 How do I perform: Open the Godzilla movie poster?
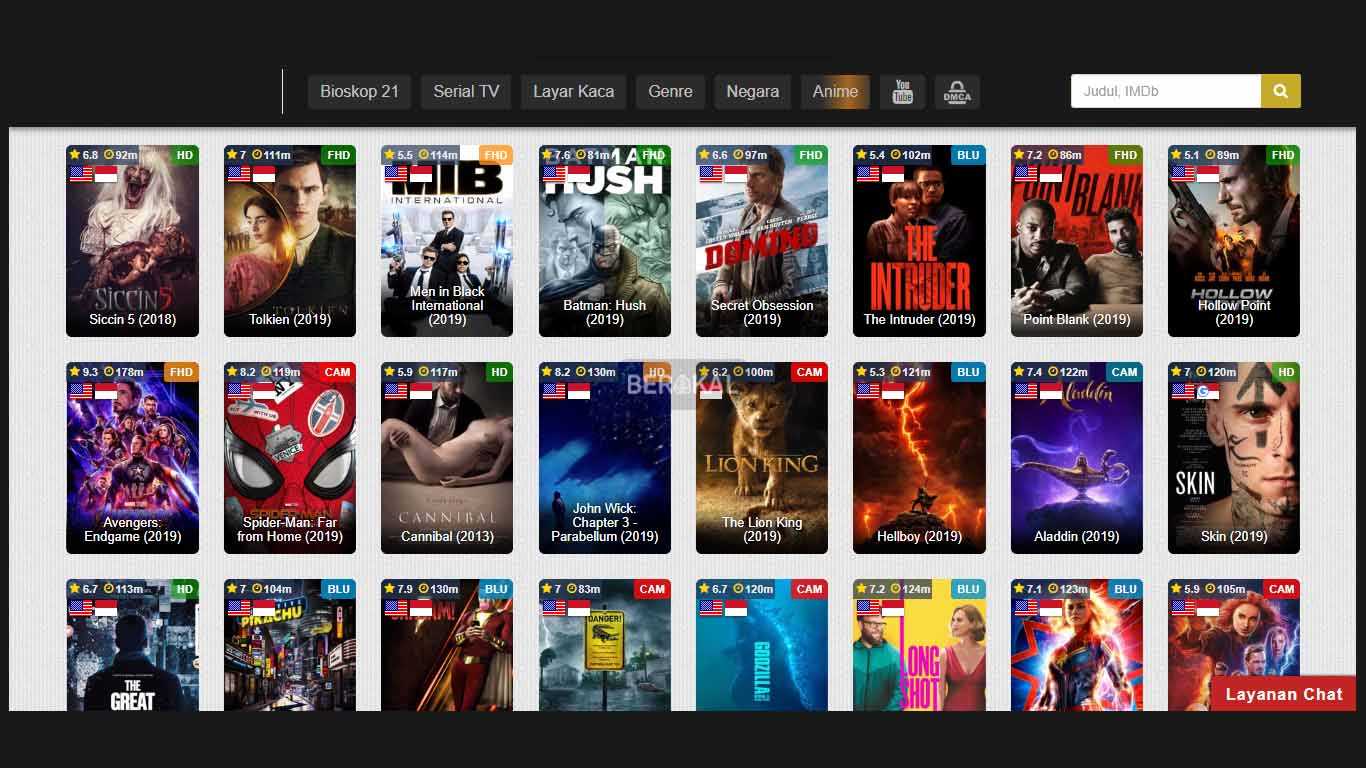762,645
